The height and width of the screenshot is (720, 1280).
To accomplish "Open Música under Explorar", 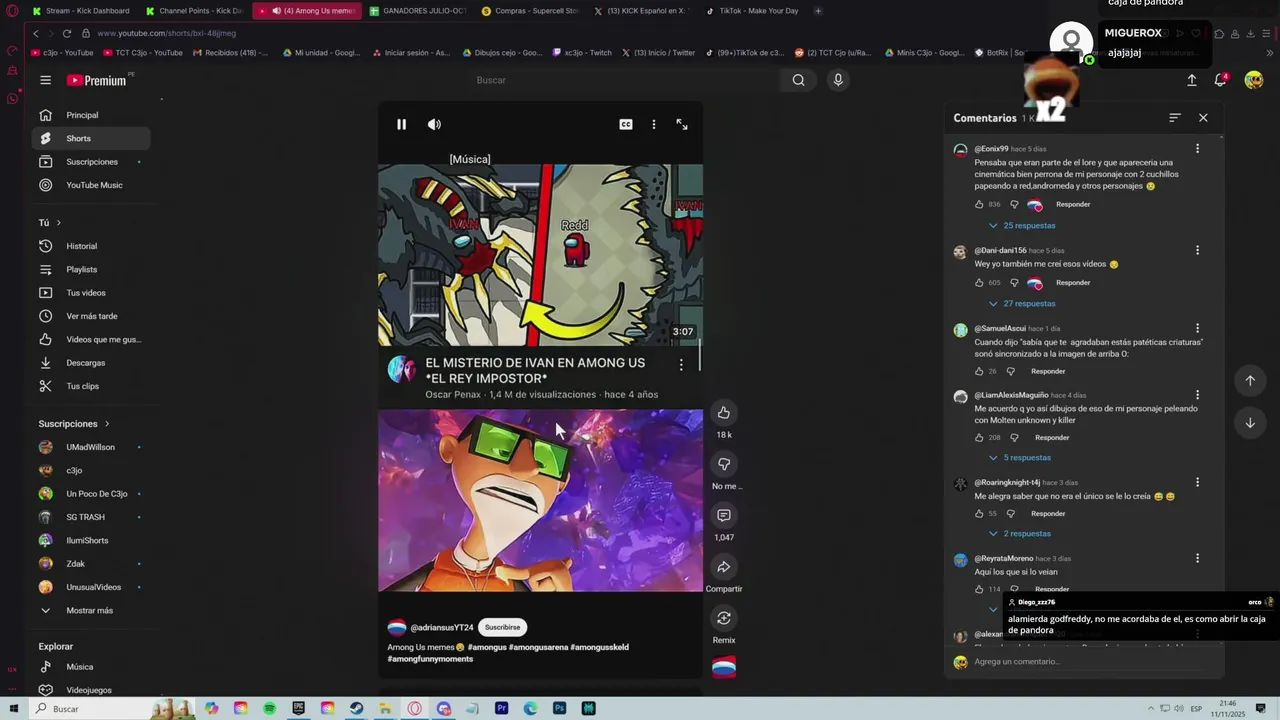I will coord(91,666).
